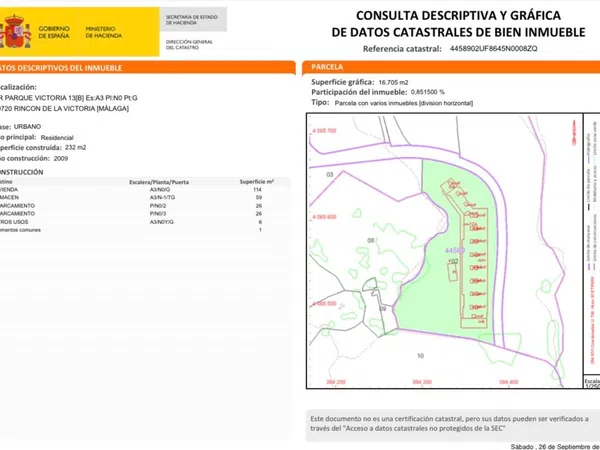Image resolution: width=600 pixels, height=450 pixels.
Task: Click coordinate label '384 200' on map
Action: point(336,382)
